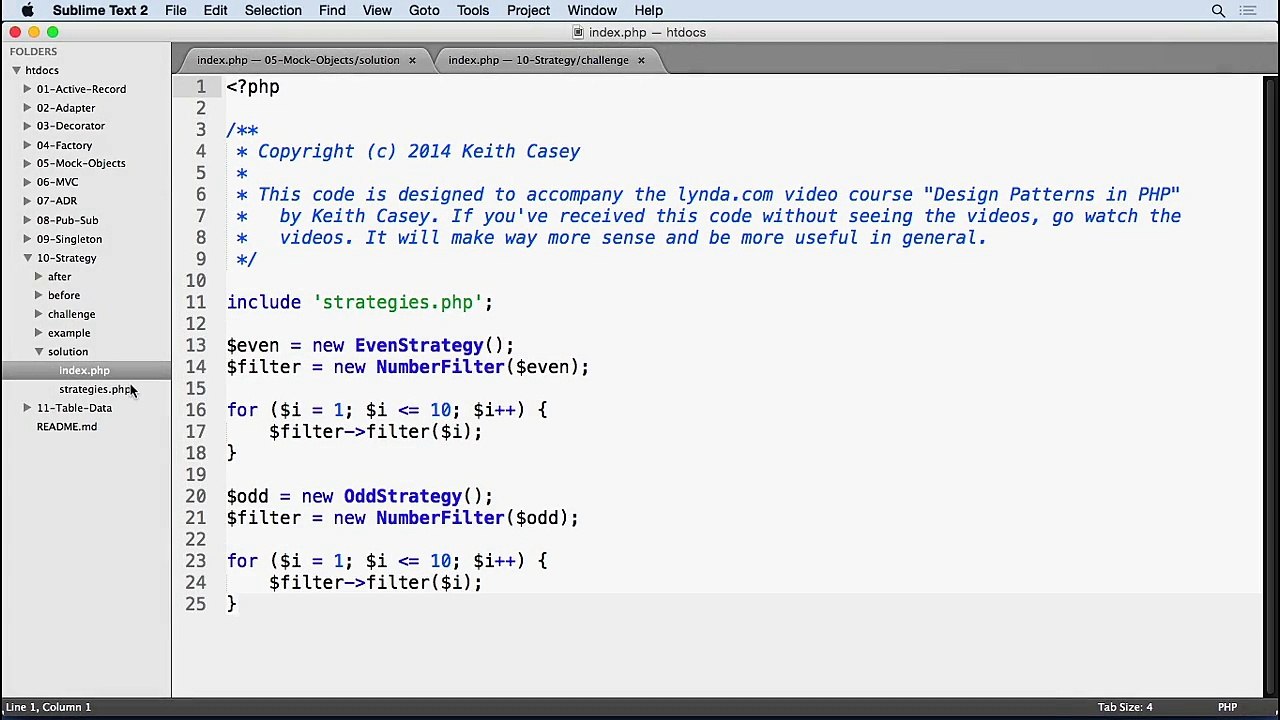This screenshot has height=720, width=1280.
Task: Close the 05-Mock-Objects/solution tab
Action: click(411, 60)
